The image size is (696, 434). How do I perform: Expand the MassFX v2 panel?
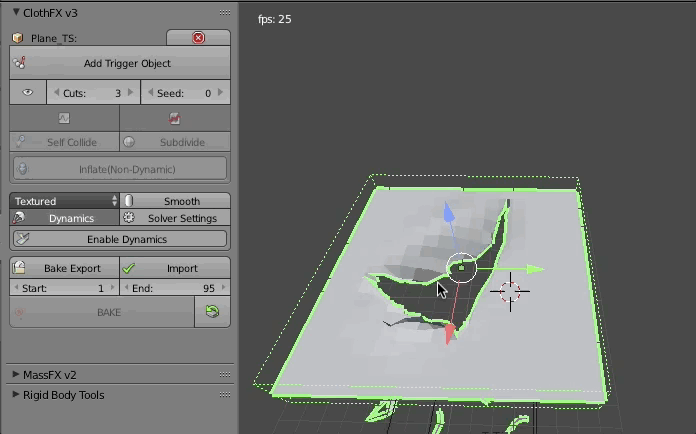[16, 374]
